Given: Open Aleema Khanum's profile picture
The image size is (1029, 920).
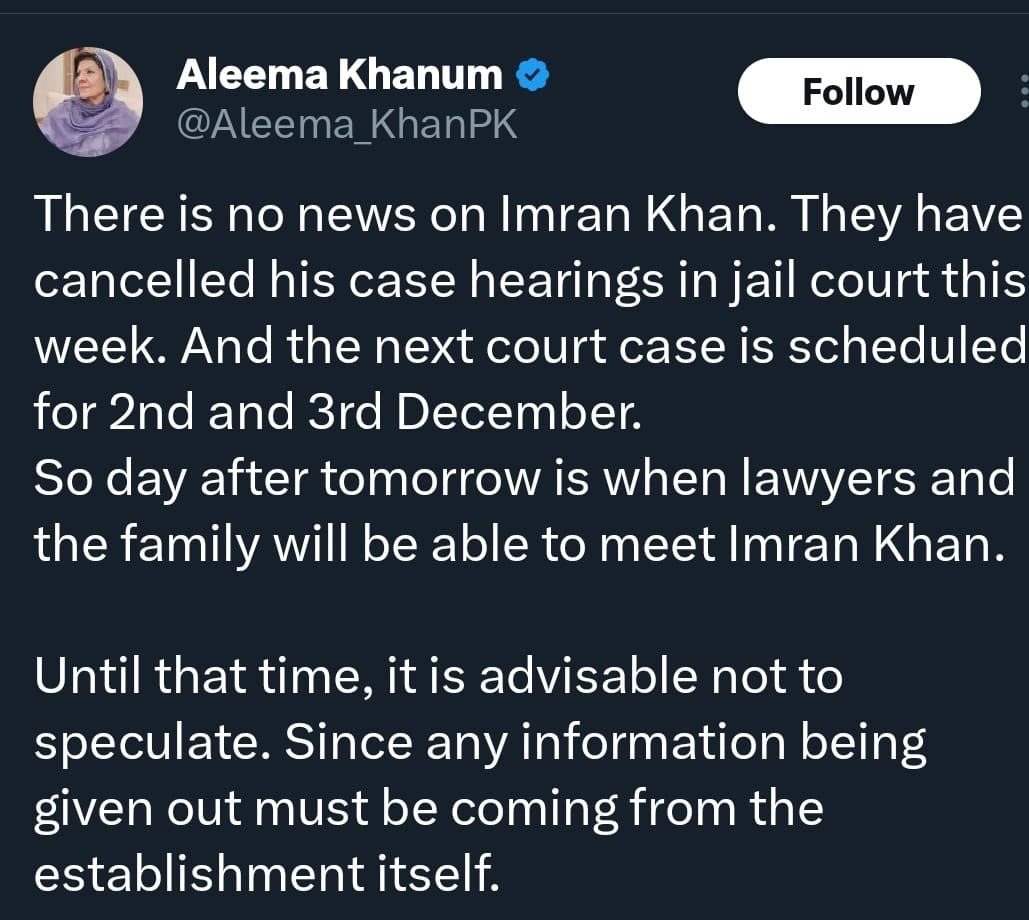Looking at the screenshot, I should [87, 101].
